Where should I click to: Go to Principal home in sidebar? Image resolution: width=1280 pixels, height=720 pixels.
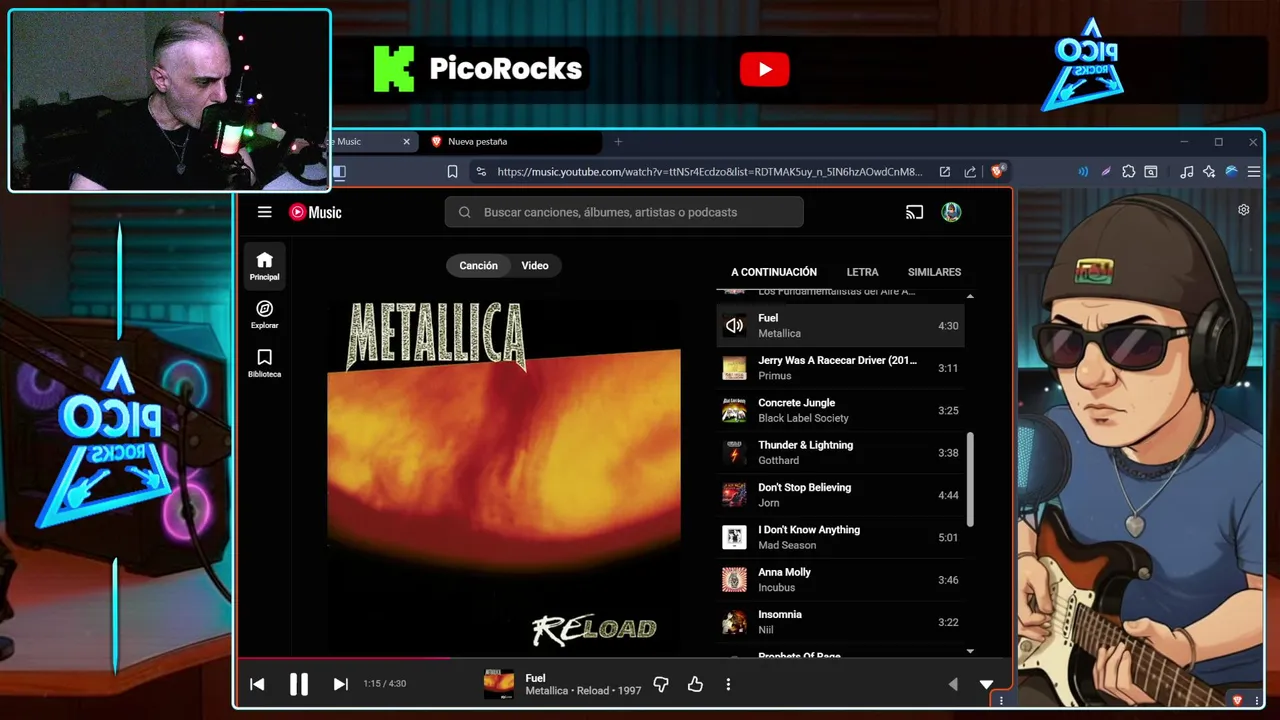point(264,266)
